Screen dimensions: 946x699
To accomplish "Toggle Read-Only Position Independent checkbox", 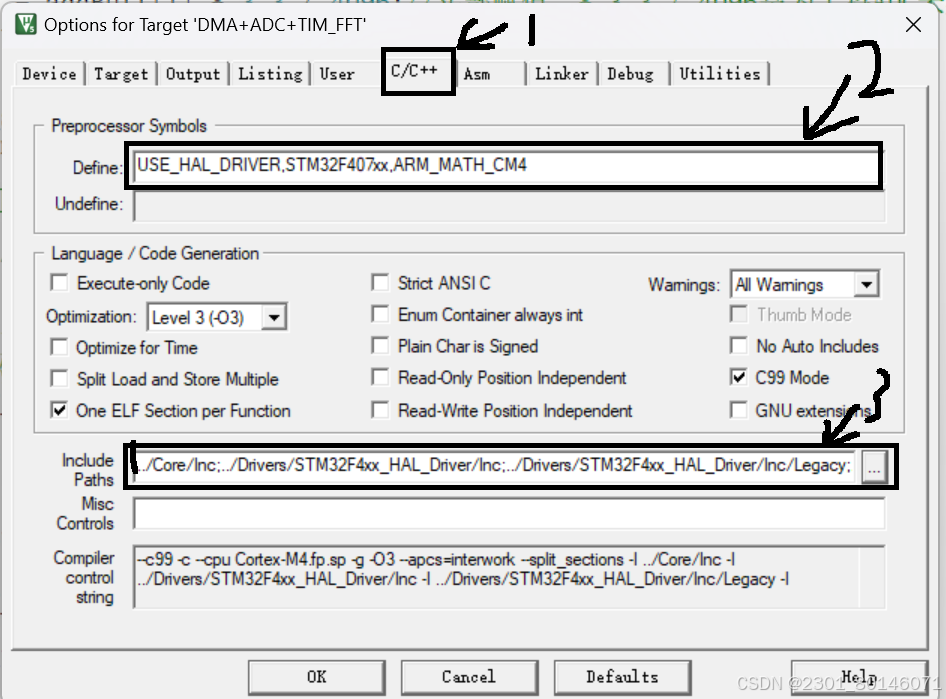I will coord(380,378).
